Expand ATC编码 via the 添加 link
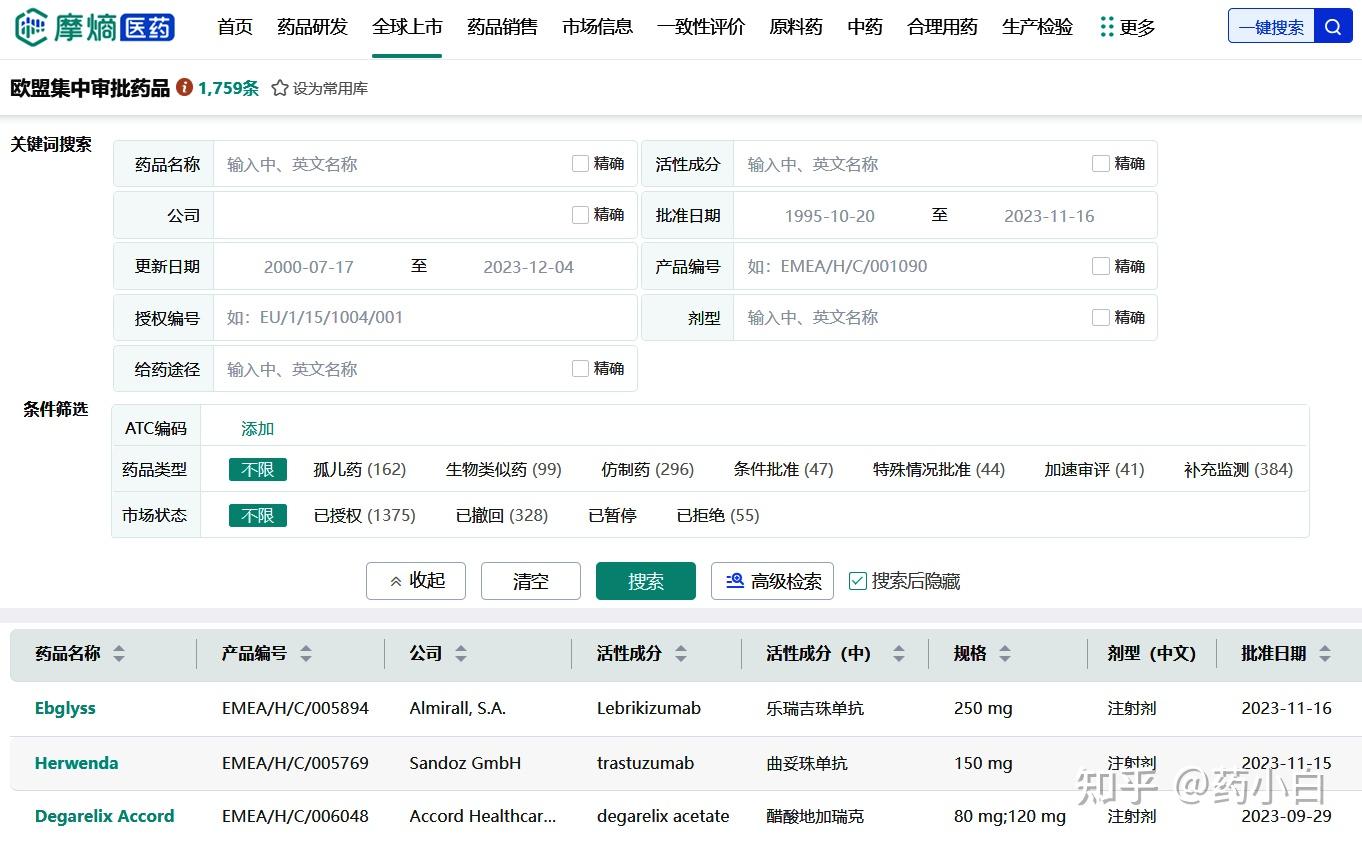The width and height of the screenshot is (1362, 842). pyautogui.click(x=257, y=427)
